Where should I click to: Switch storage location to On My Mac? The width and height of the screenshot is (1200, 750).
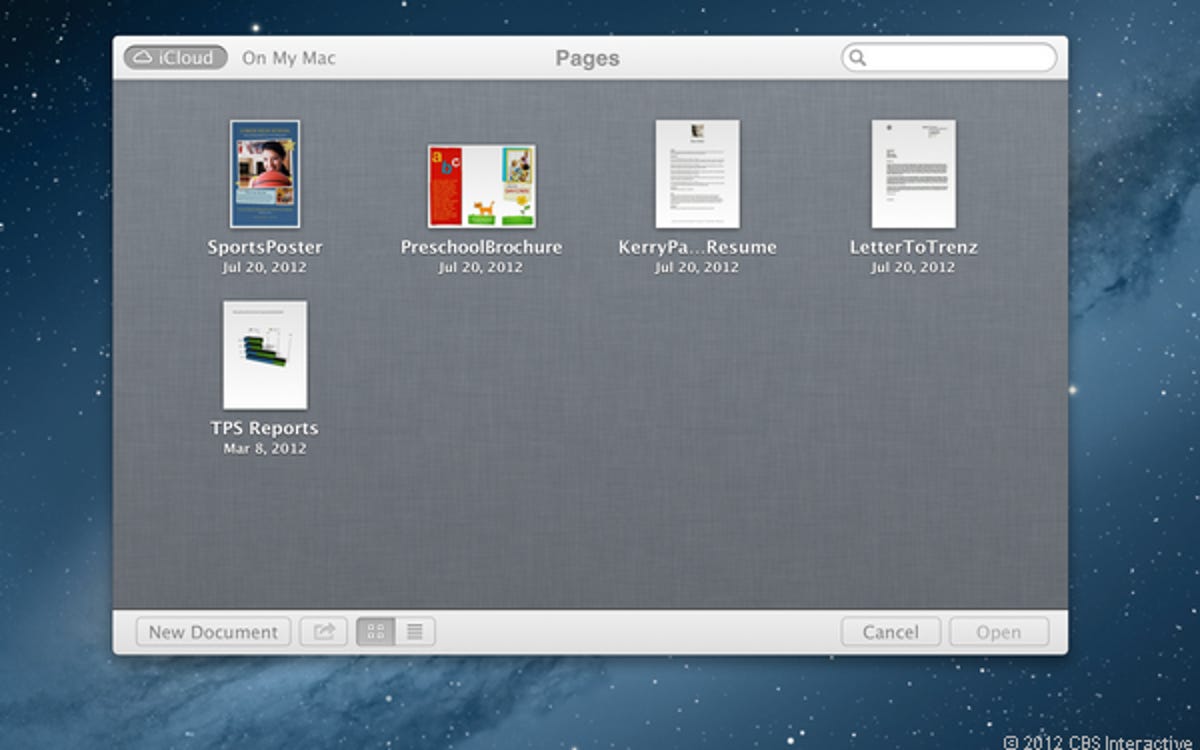point(287,58)
